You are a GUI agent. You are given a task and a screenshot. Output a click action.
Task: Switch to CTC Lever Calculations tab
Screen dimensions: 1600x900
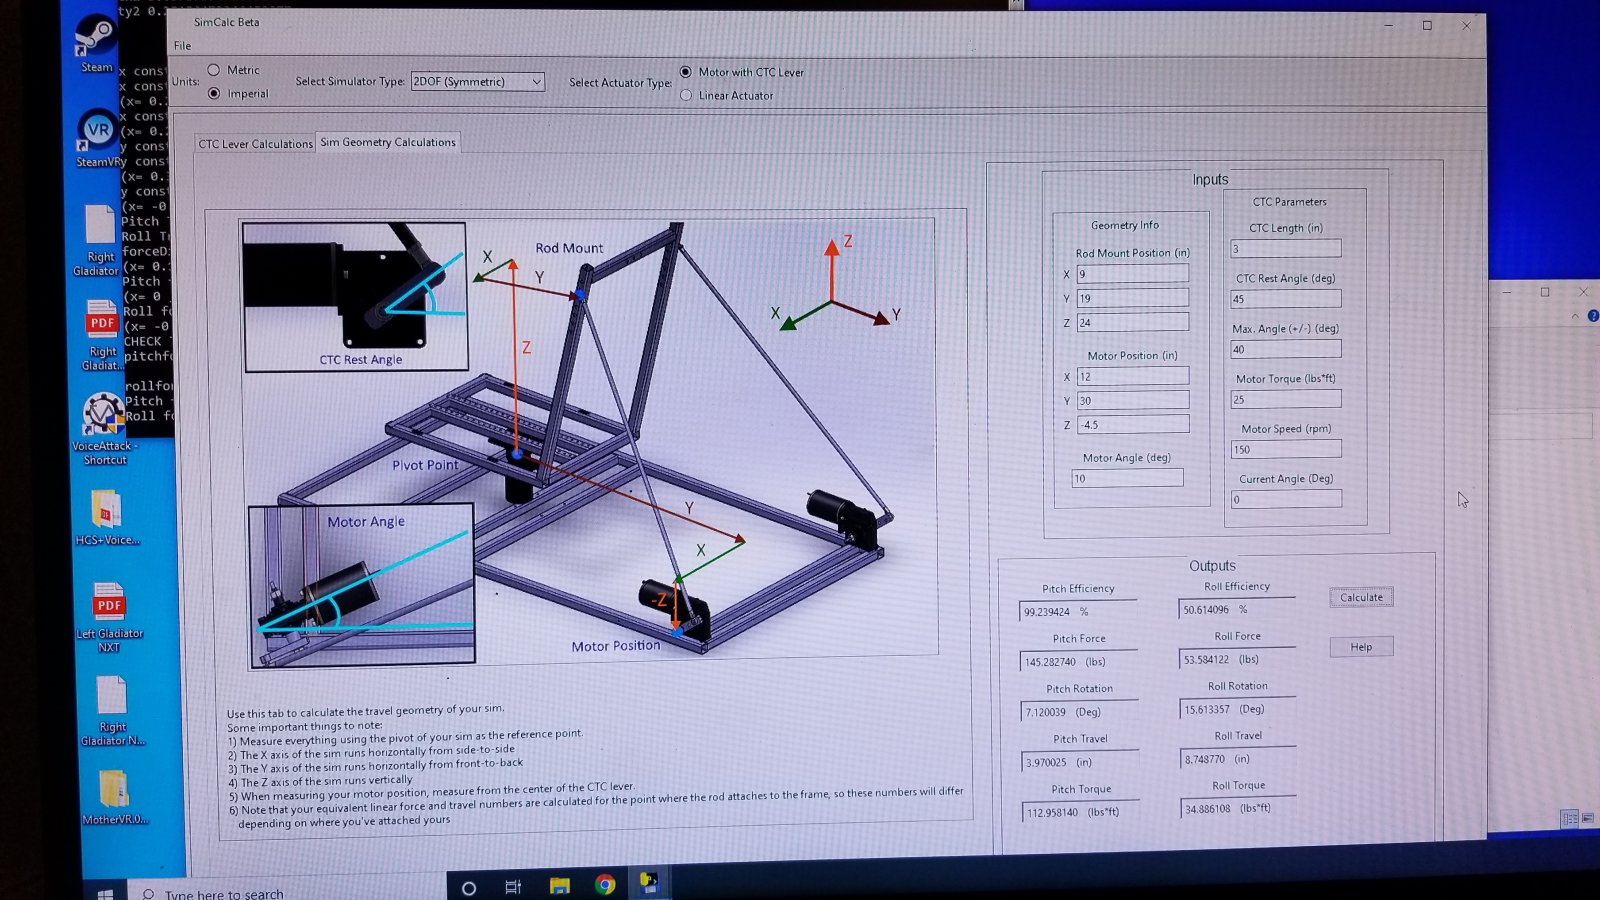point(255,144)
